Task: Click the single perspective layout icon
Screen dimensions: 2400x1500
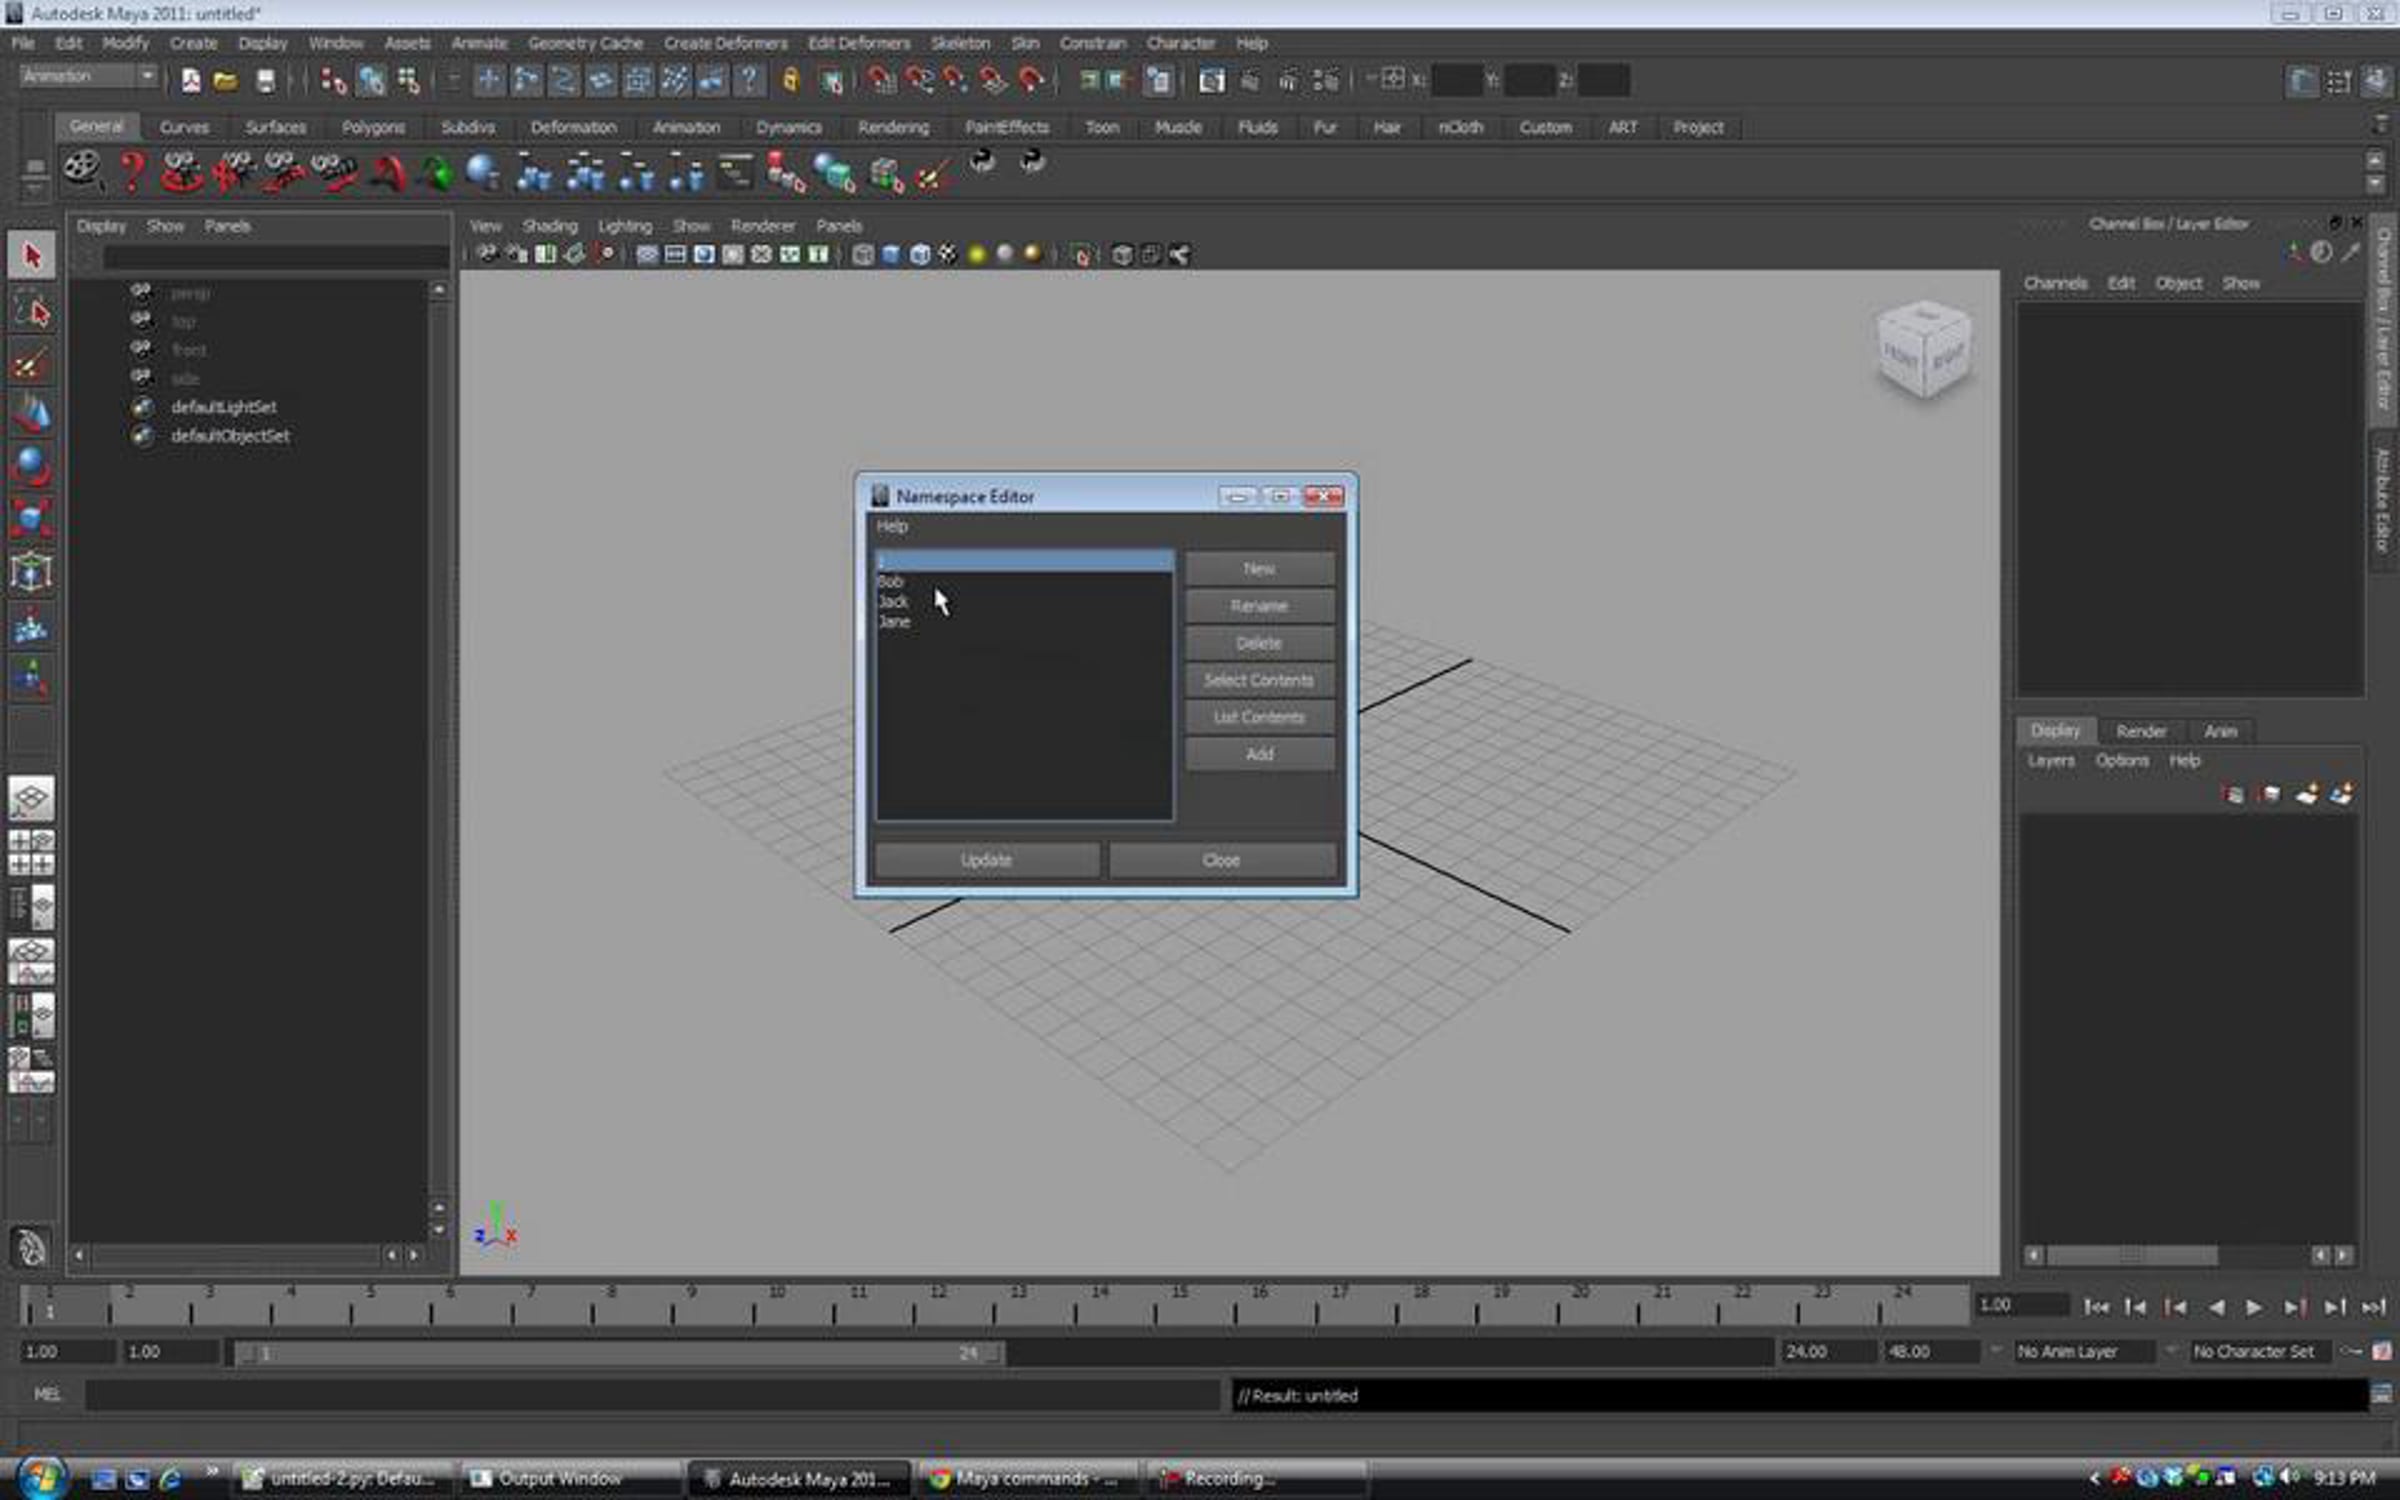Action: (x=31, y=798)
